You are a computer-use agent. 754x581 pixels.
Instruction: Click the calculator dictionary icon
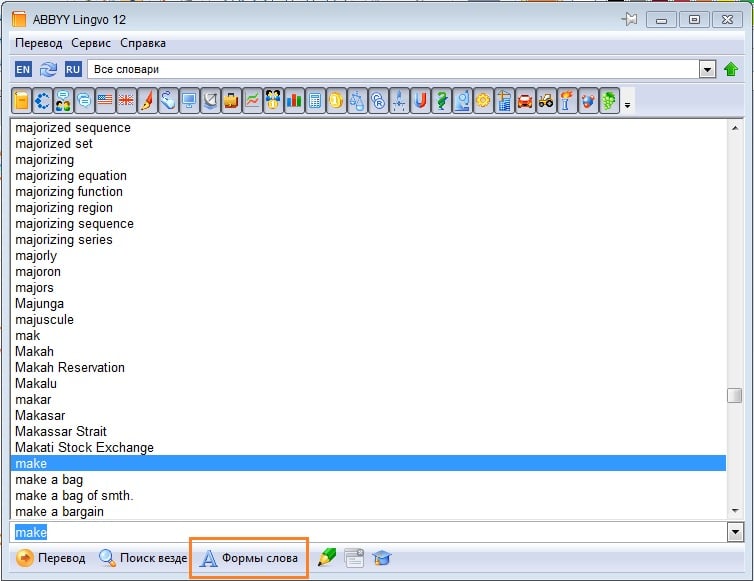(315, 101)
